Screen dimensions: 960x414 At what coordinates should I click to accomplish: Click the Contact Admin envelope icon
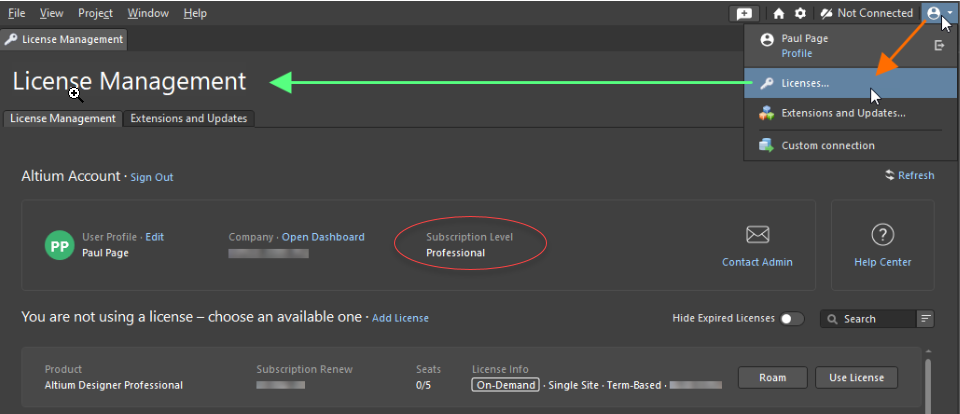(757, 235)
